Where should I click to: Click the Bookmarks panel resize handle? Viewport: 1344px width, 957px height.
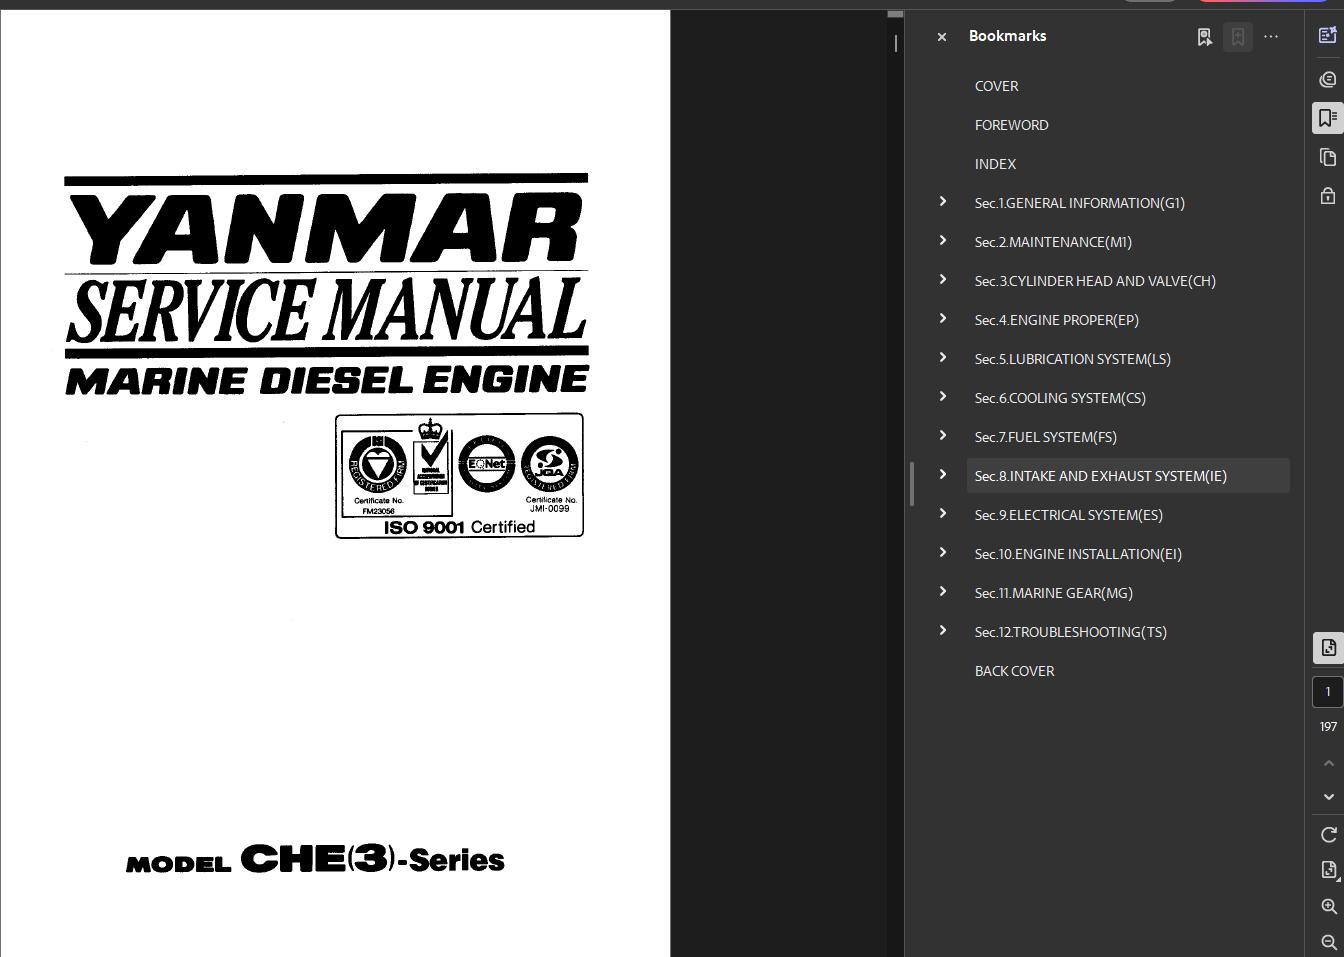click(911, 484)
